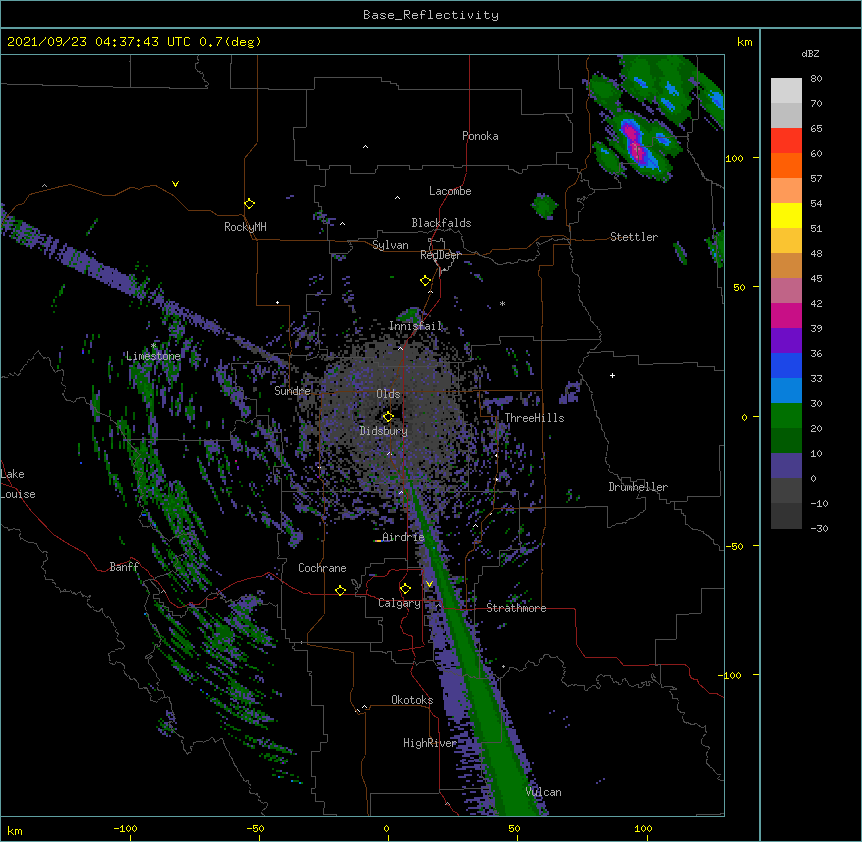Image resolution: width=862 pixels, height=842 pixels.
Task: Select the yellow diamond marker between Olds and Didsbury
Action: click(x=388, y=417)
